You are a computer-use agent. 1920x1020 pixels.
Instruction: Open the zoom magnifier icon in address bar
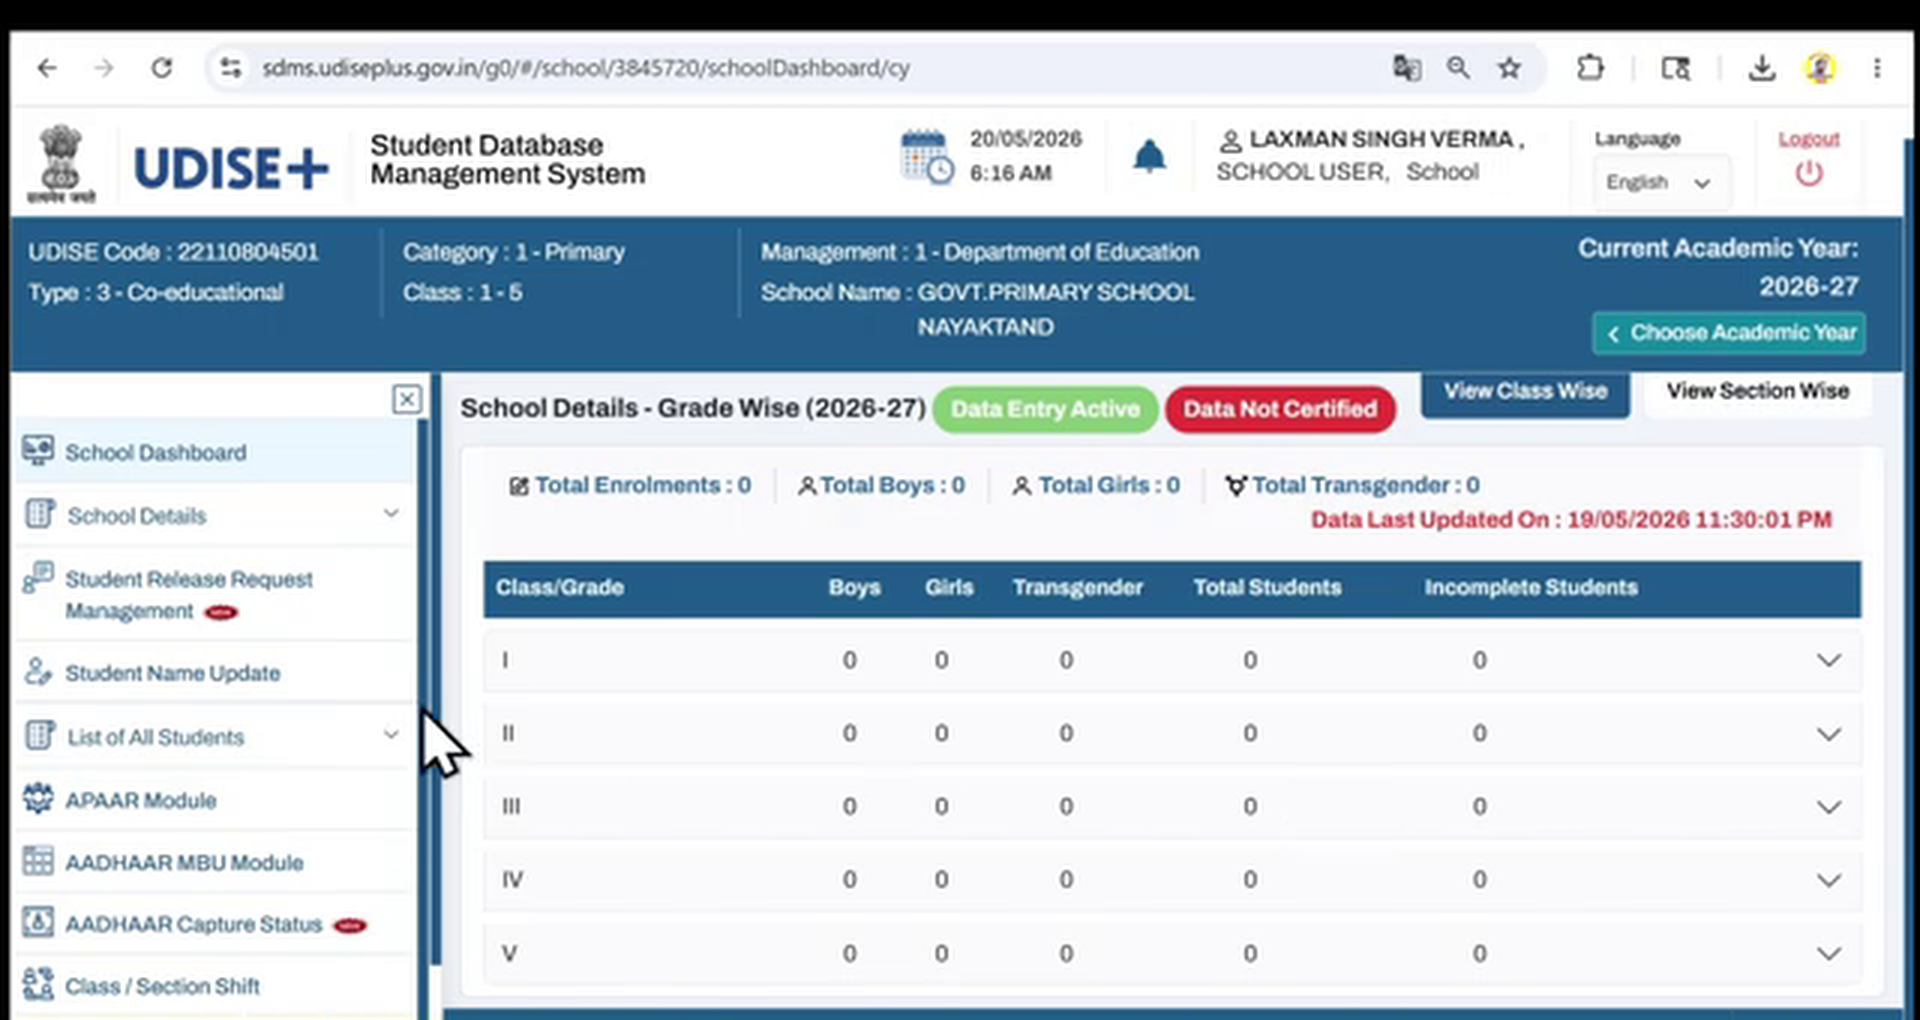1458,68
